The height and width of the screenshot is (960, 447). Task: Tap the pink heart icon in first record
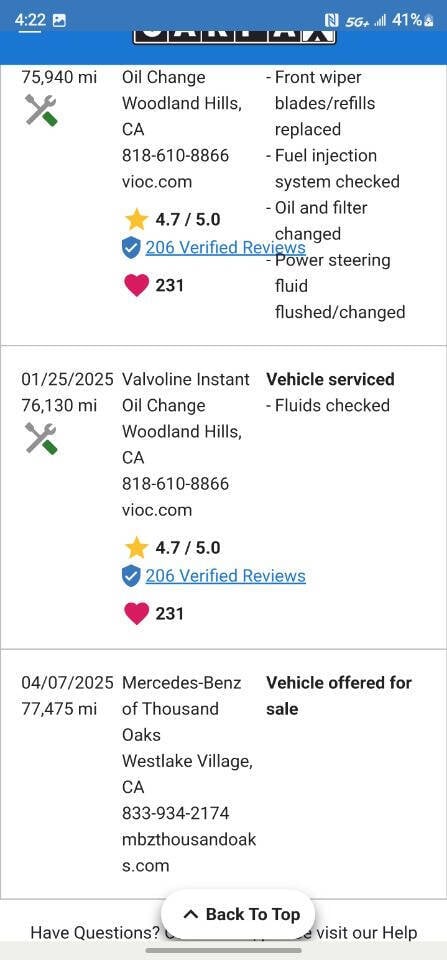[x=137, y=285]
